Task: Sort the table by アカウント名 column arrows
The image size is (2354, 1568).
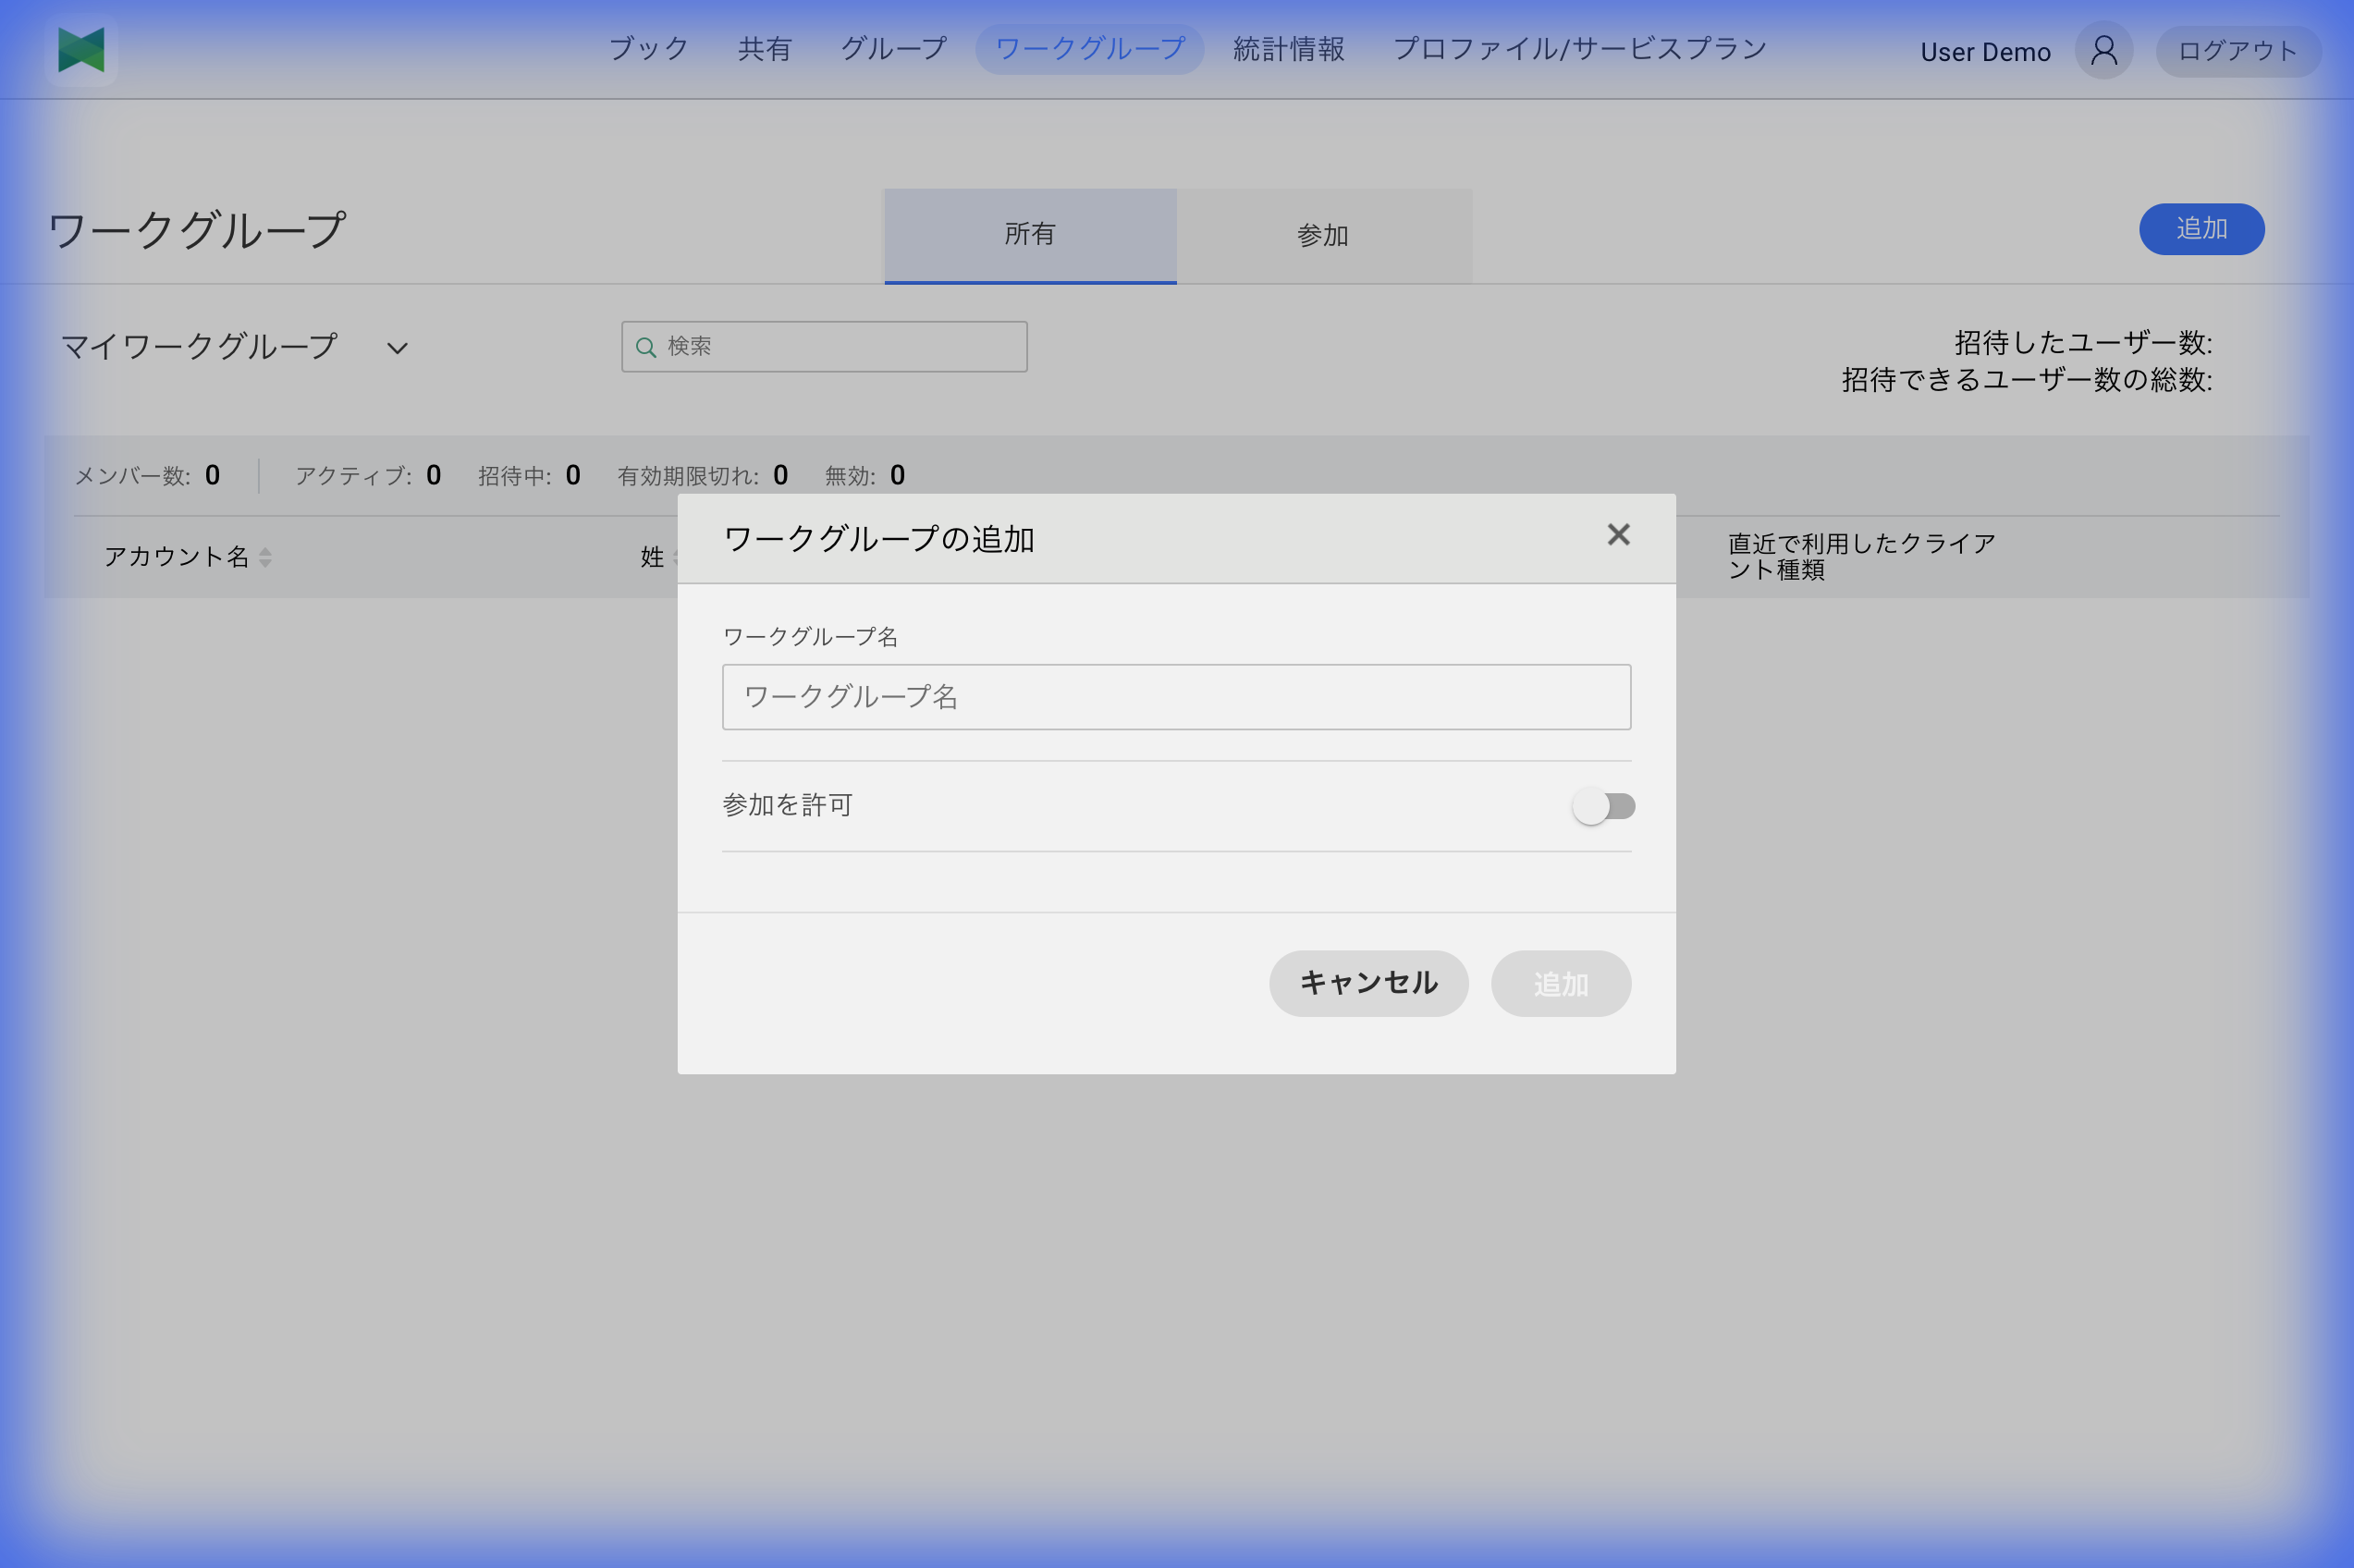Action: (265, 557)
